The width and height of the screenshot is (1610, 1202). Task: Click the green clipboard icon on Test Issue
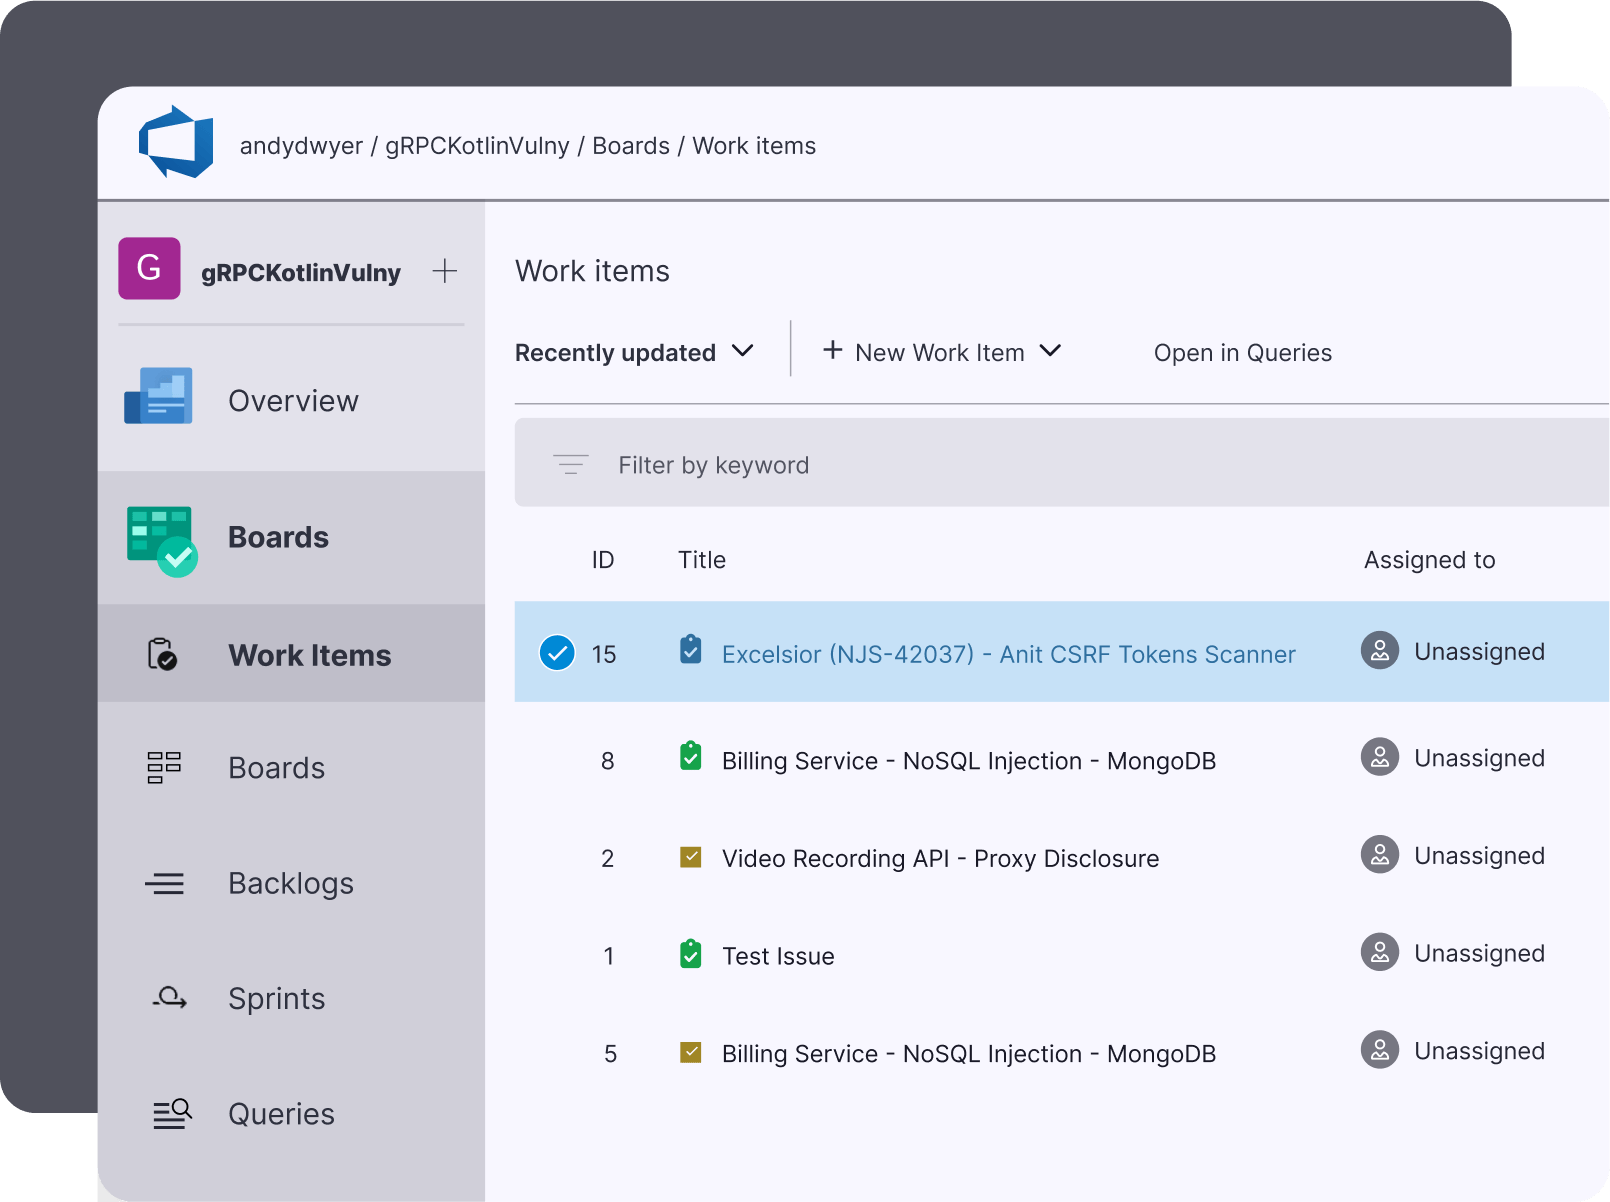point(690,953)
